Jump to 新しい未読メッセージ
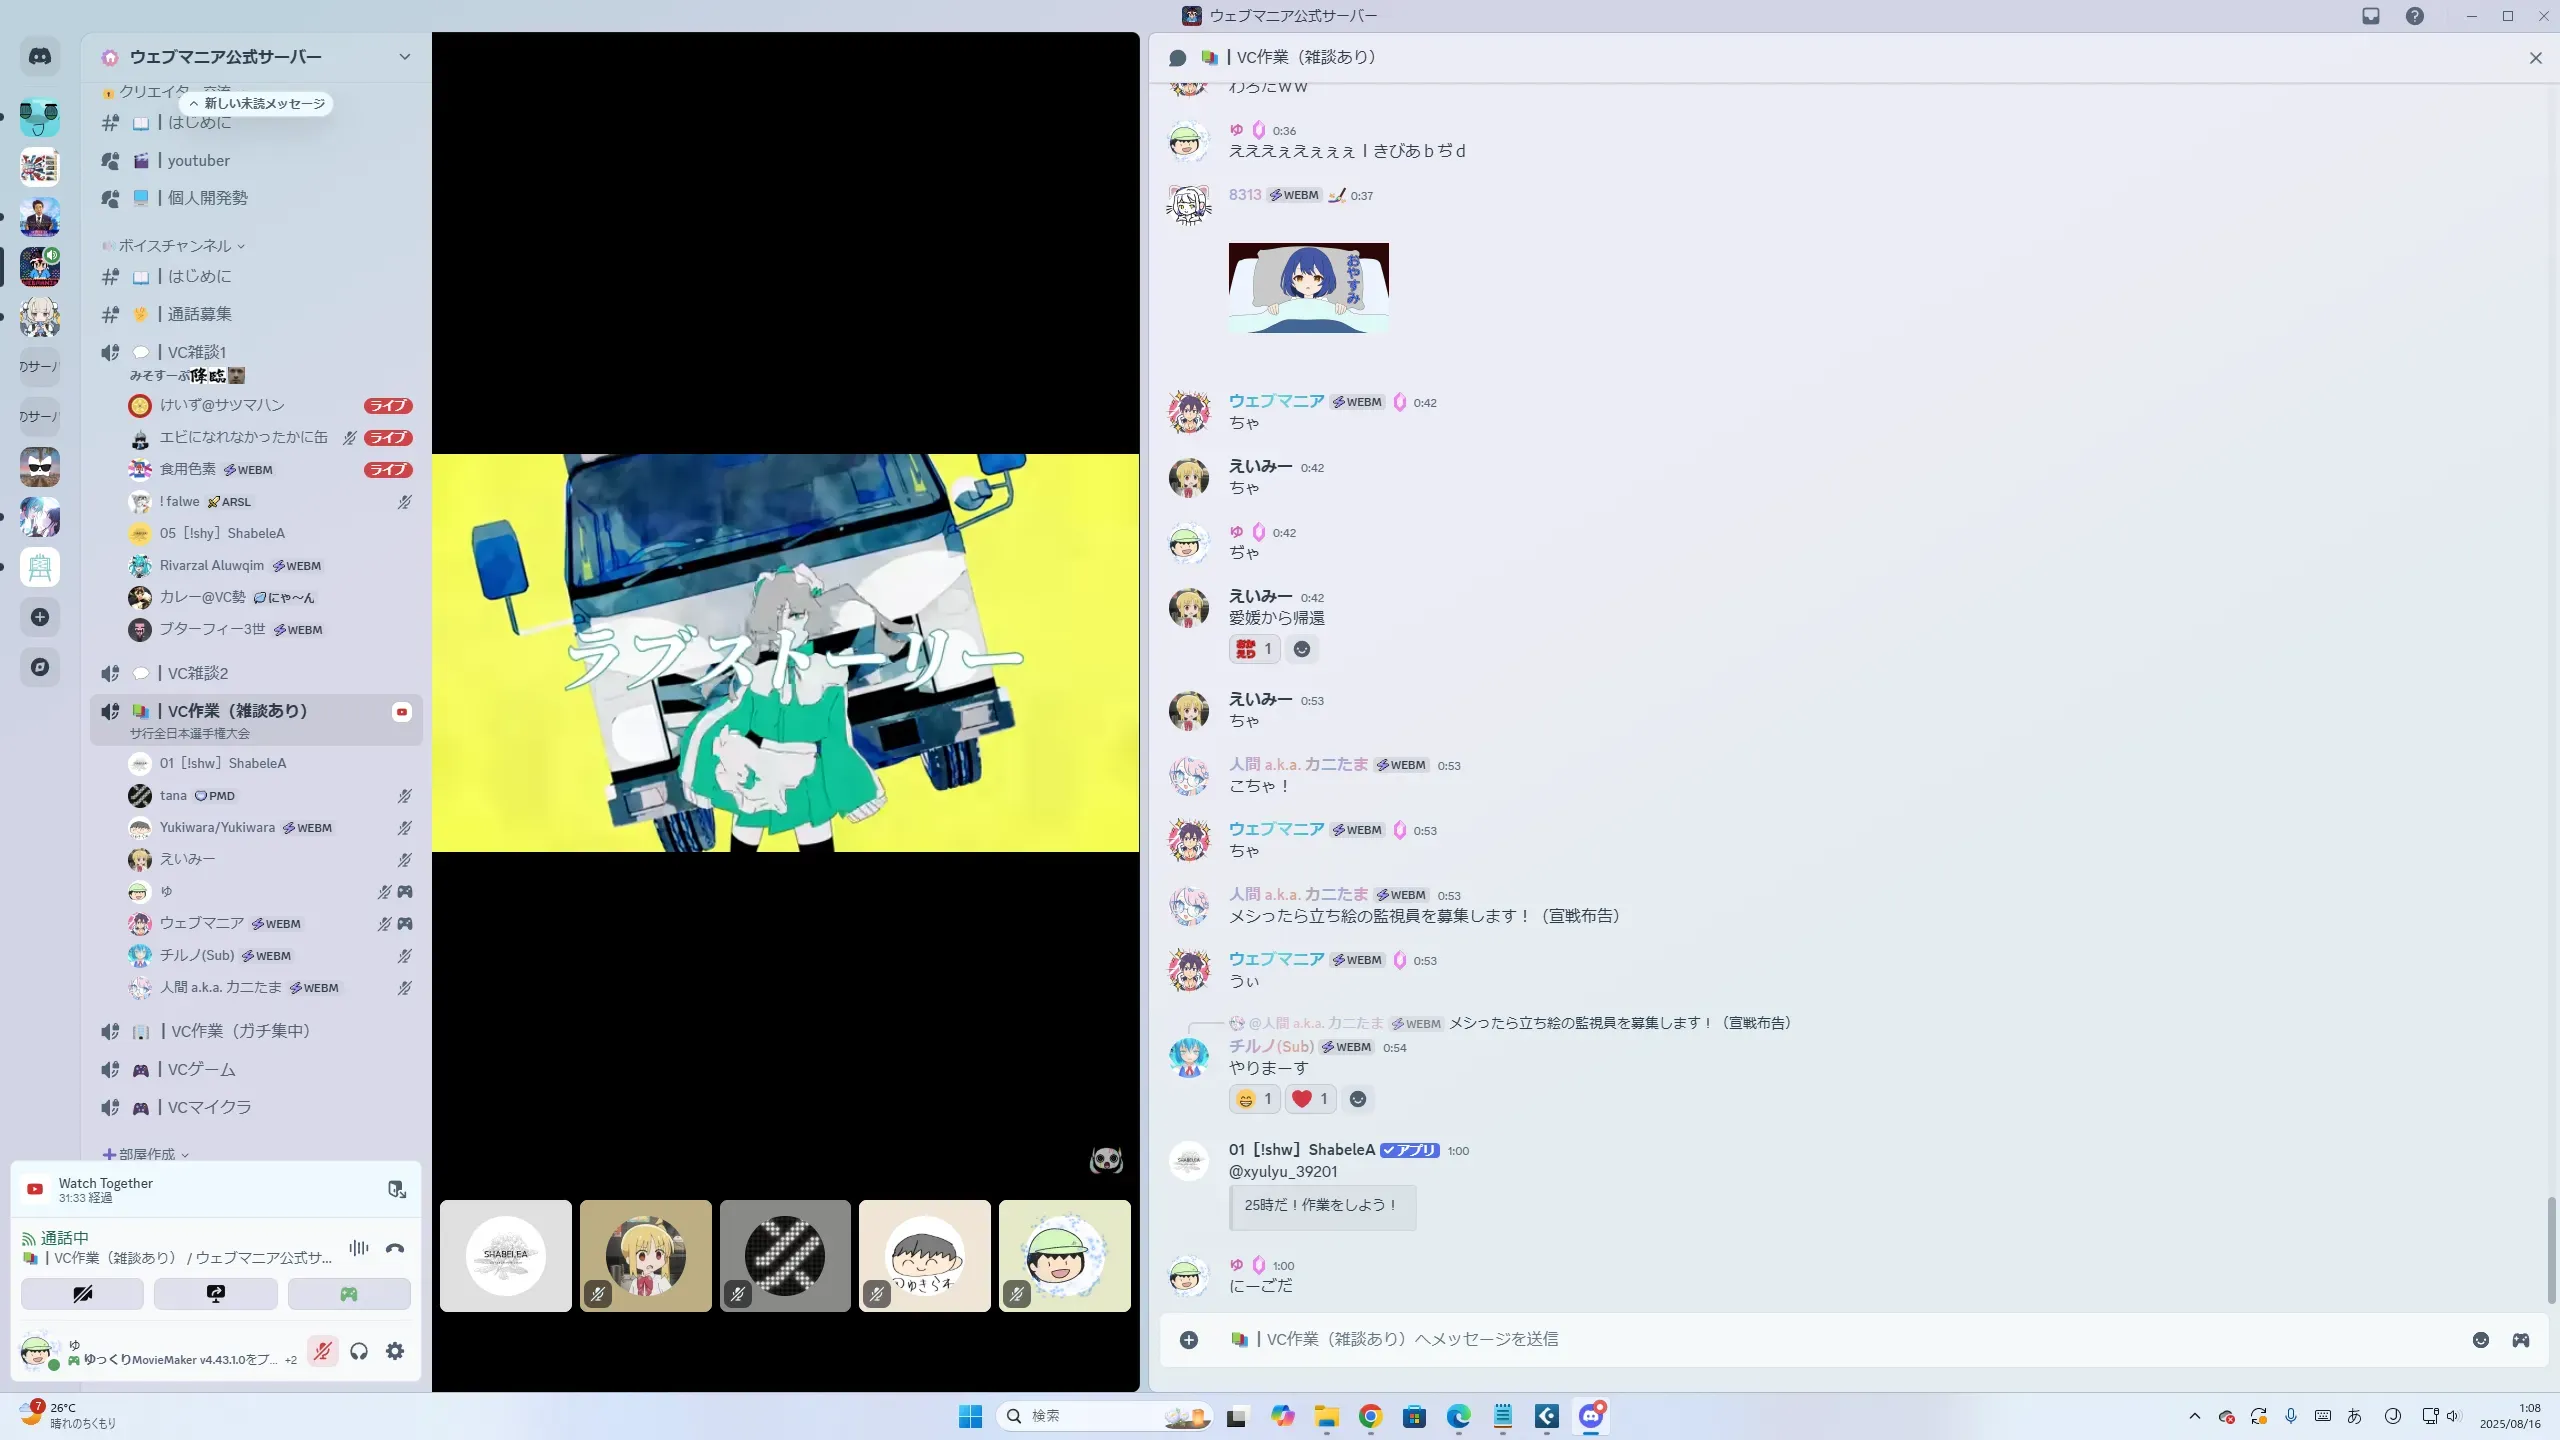2560x1440 pixels. tap(258, 103)
